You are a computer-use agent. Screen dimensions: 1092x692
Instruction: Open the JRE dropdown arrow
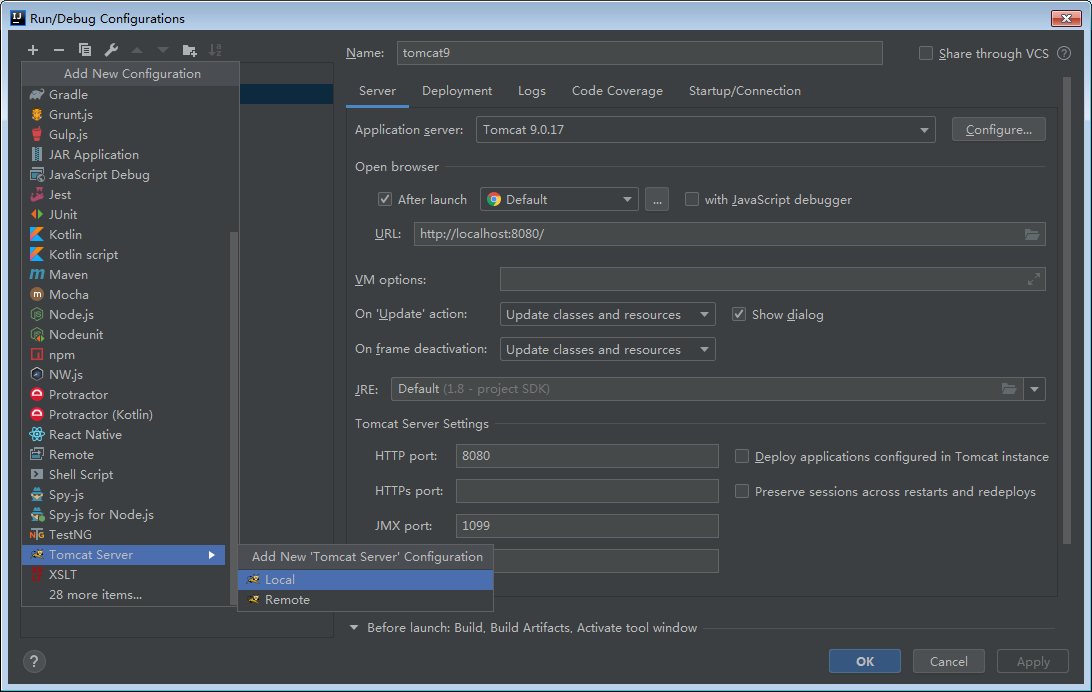[x=1034, y=389]
